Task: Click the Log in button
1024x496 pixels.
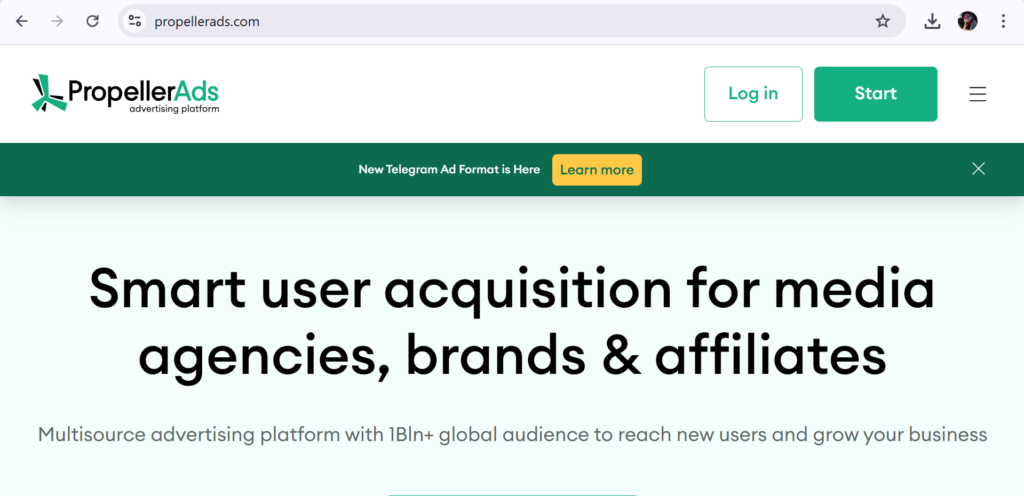Action: coord(753,94)
